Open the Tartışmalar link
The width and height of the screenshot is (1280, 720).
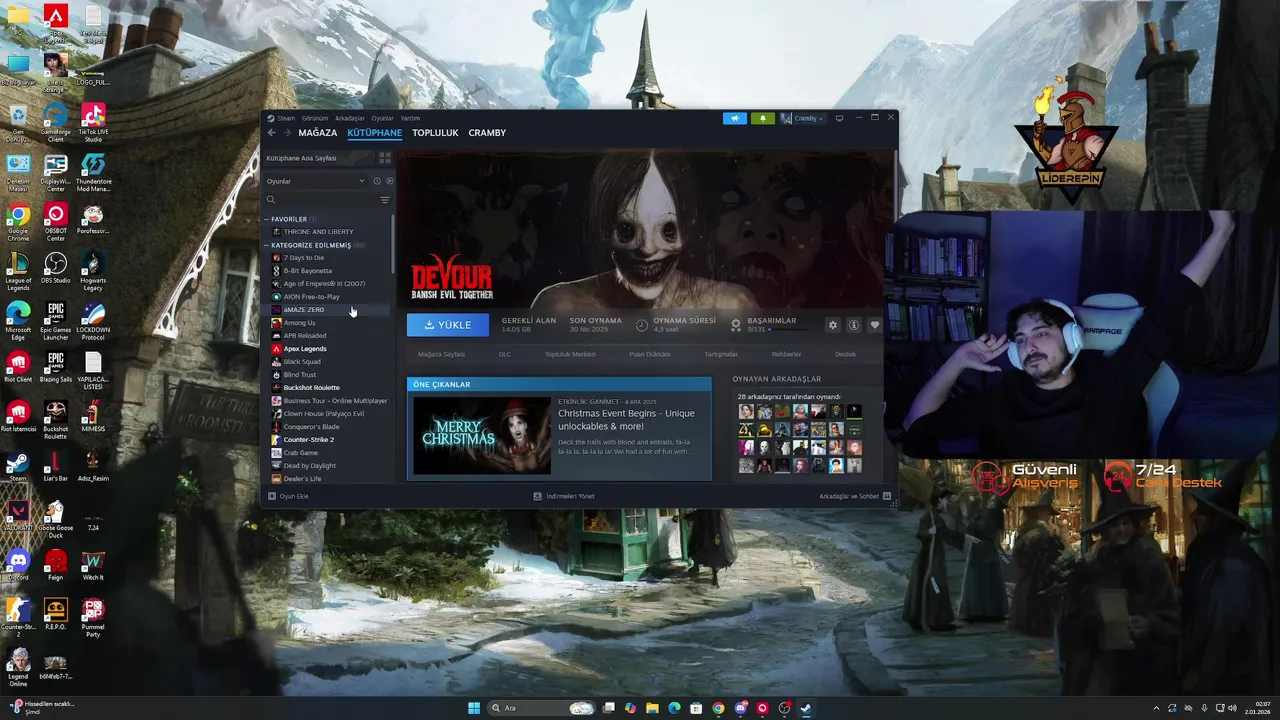[721, 354]
